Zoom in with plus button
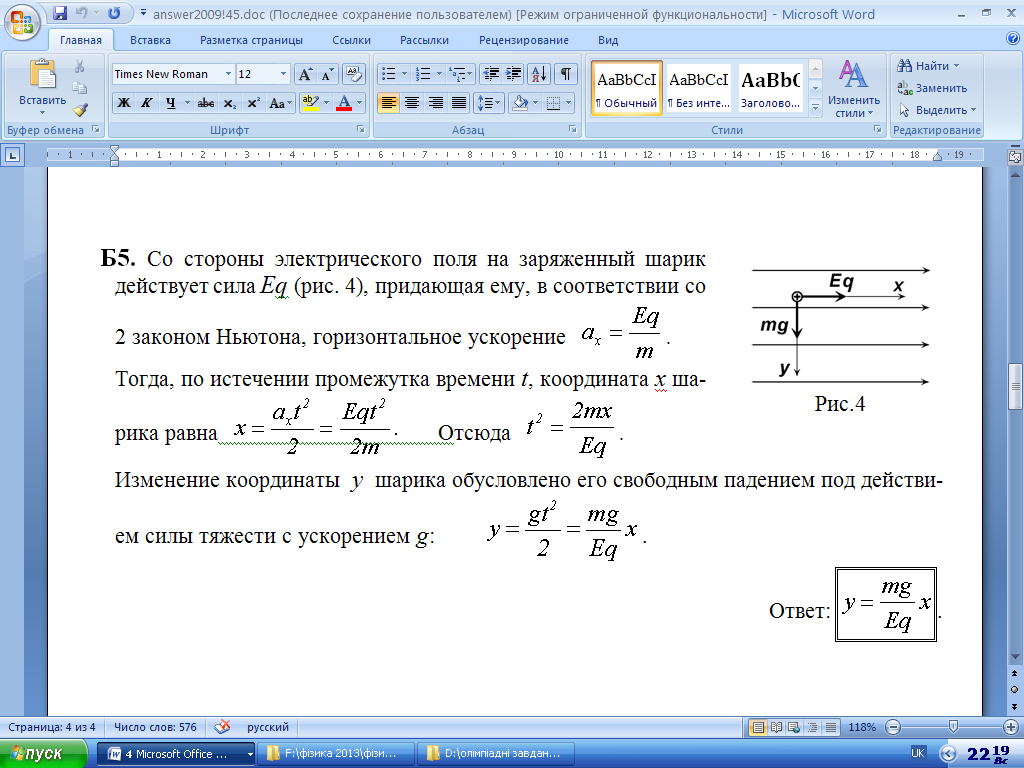Screen dimensions: 1024x768 1010,727
